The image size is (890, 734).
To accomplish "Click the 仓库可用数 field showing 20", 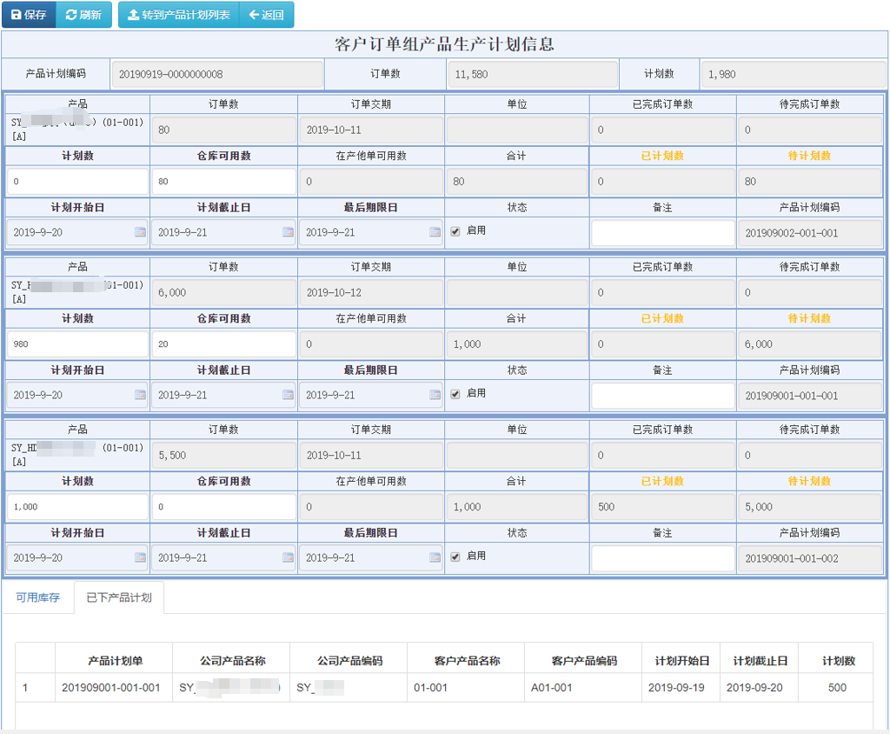I will [x=223, y=344].
